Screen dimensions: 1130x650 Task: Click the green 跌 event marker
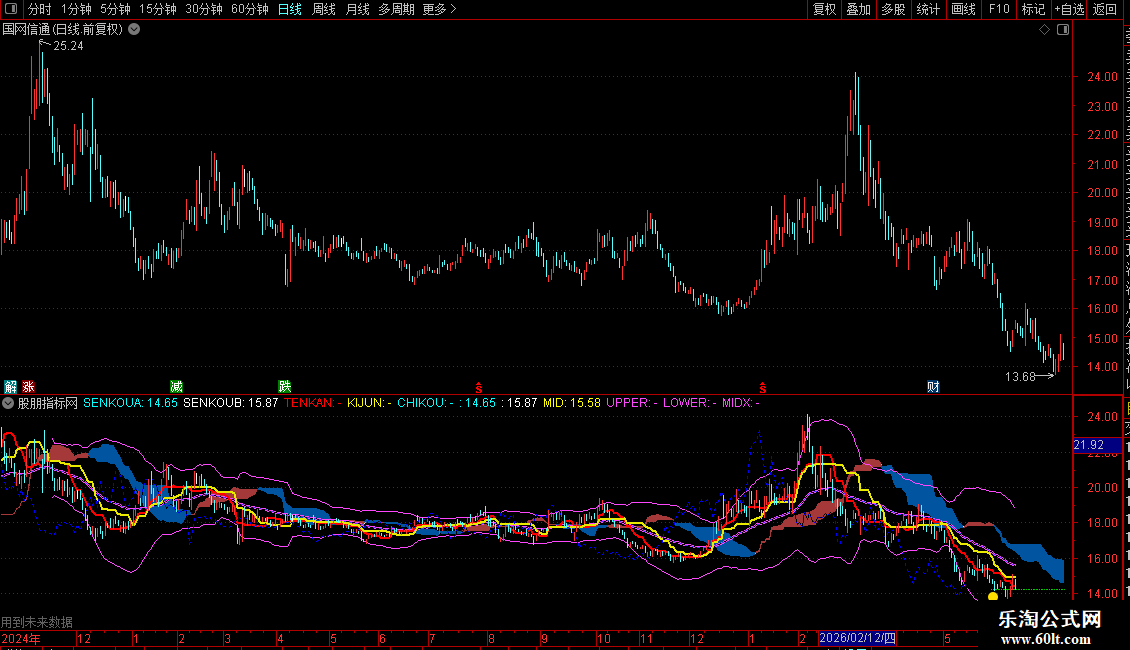(285, 387)
